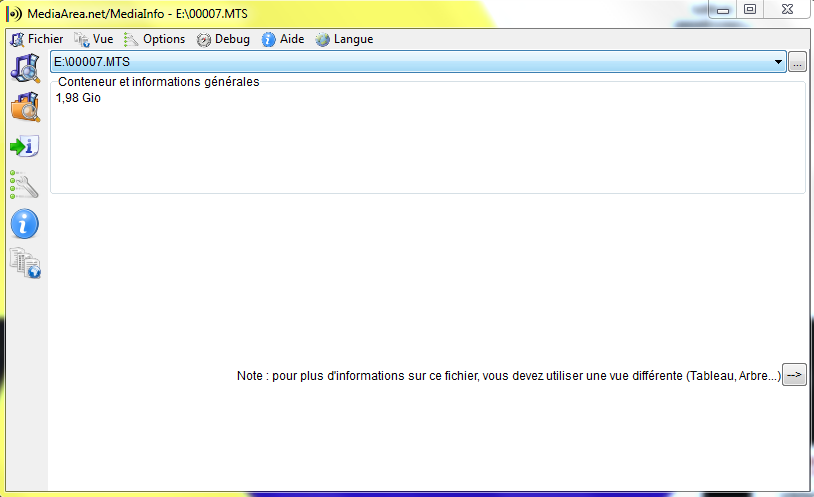814x497 pixels.
Task: Open the Langue menu
Action: click(x=344, y=39)
